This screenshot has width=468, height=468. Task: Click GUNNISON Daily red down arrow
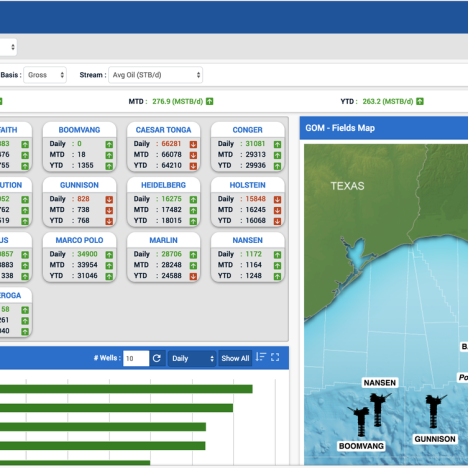pos(109,200)
